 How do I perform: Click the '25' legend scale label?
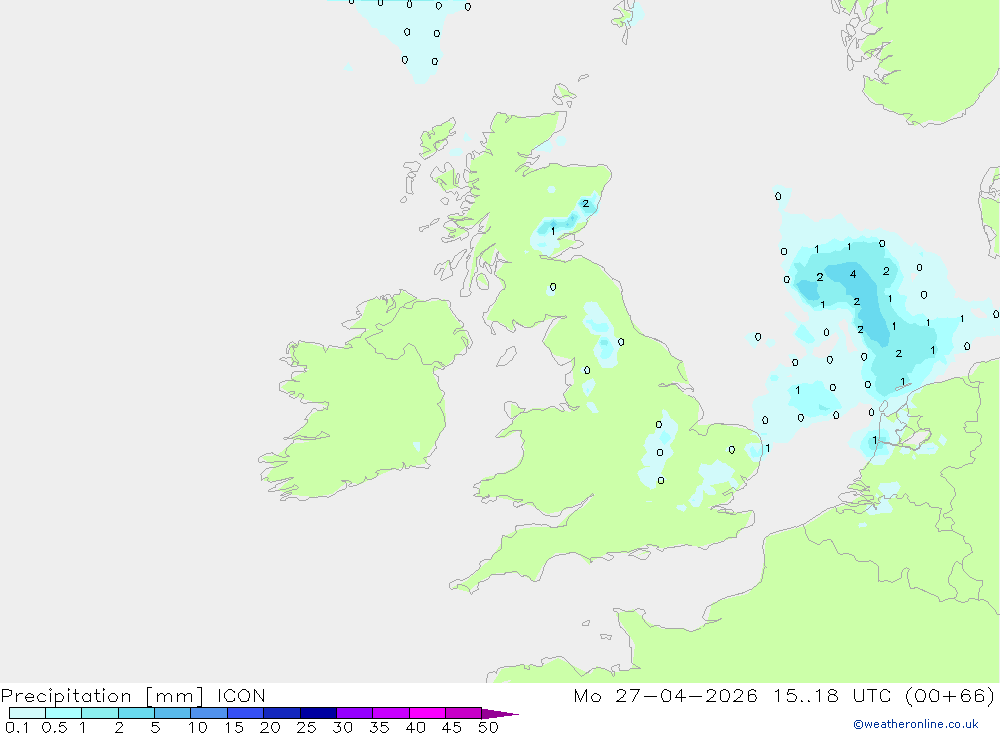[307, 727]
